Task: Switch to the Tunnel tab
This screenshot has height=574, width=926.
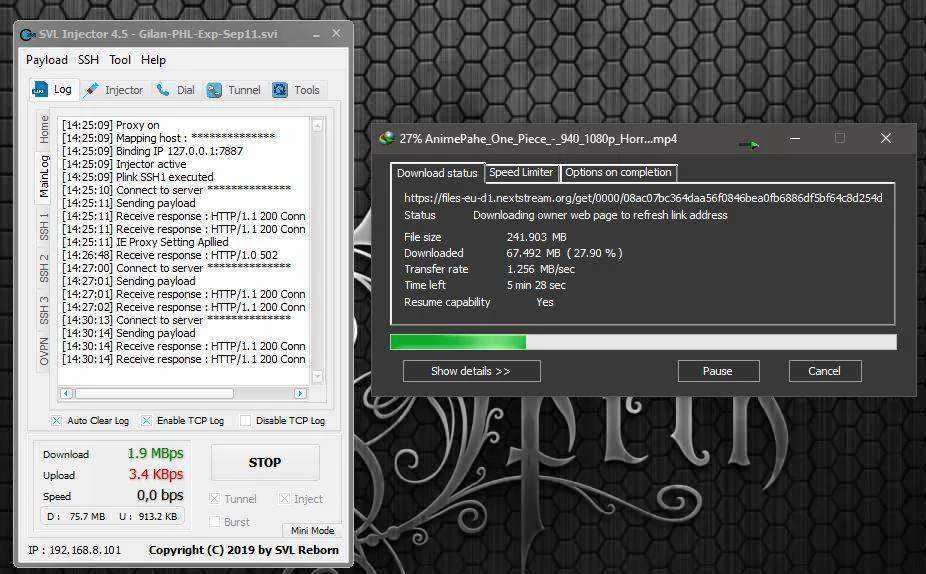Action: (x=233, y=90)
